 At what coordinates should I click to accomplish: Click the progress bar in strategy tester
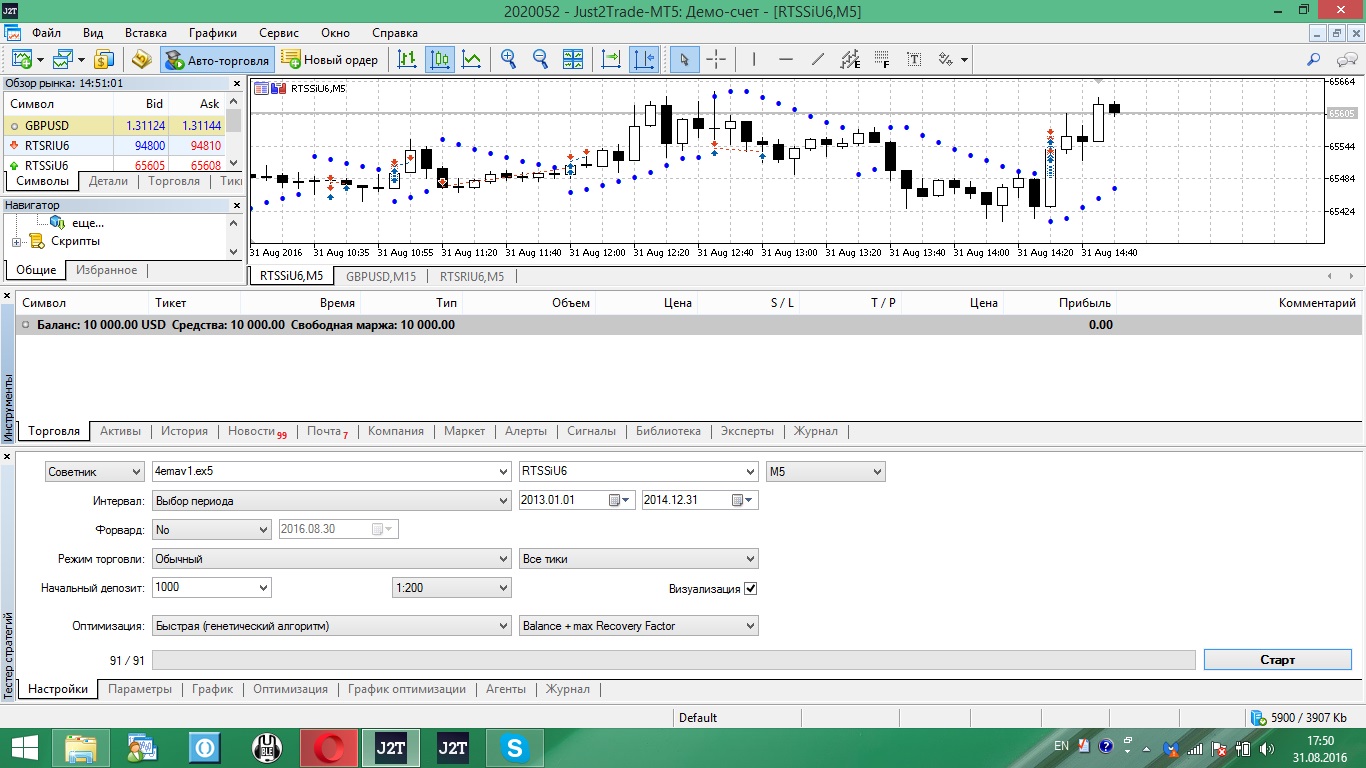pyautogui.click(x=673, y=660)
